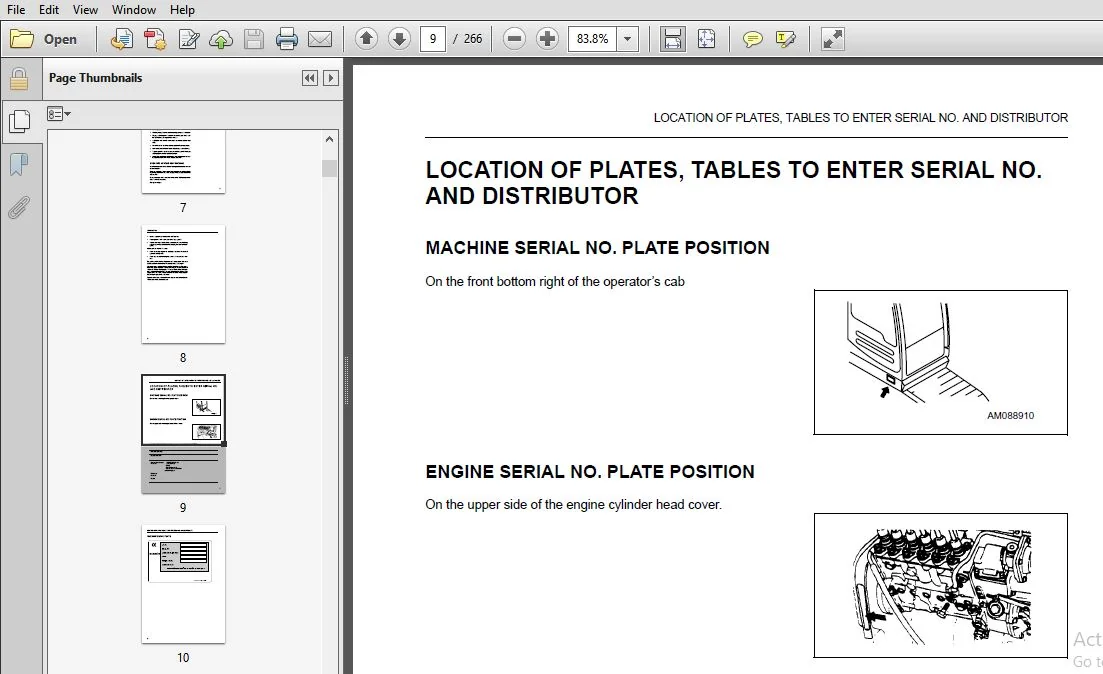This screenshot has height=674, width=1103.
Task: Open the File menu
Action: click(15, 10)
